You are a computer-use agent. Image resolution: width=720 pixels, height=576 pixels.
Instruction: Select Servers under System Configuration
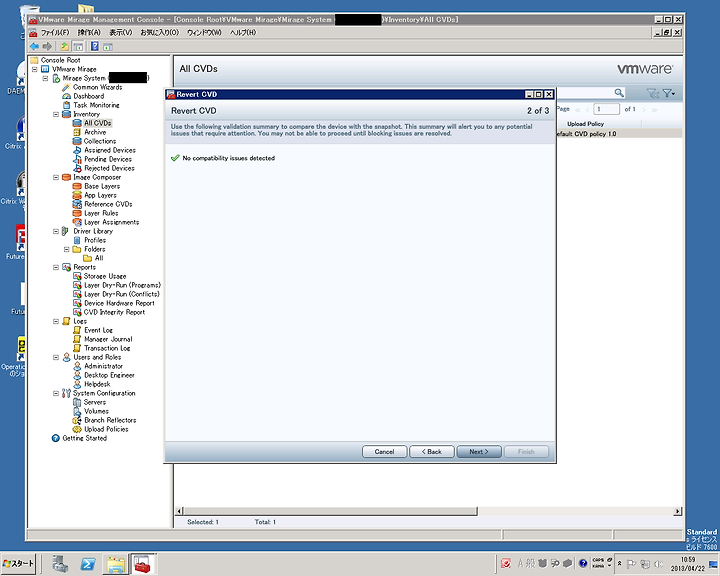95,402
